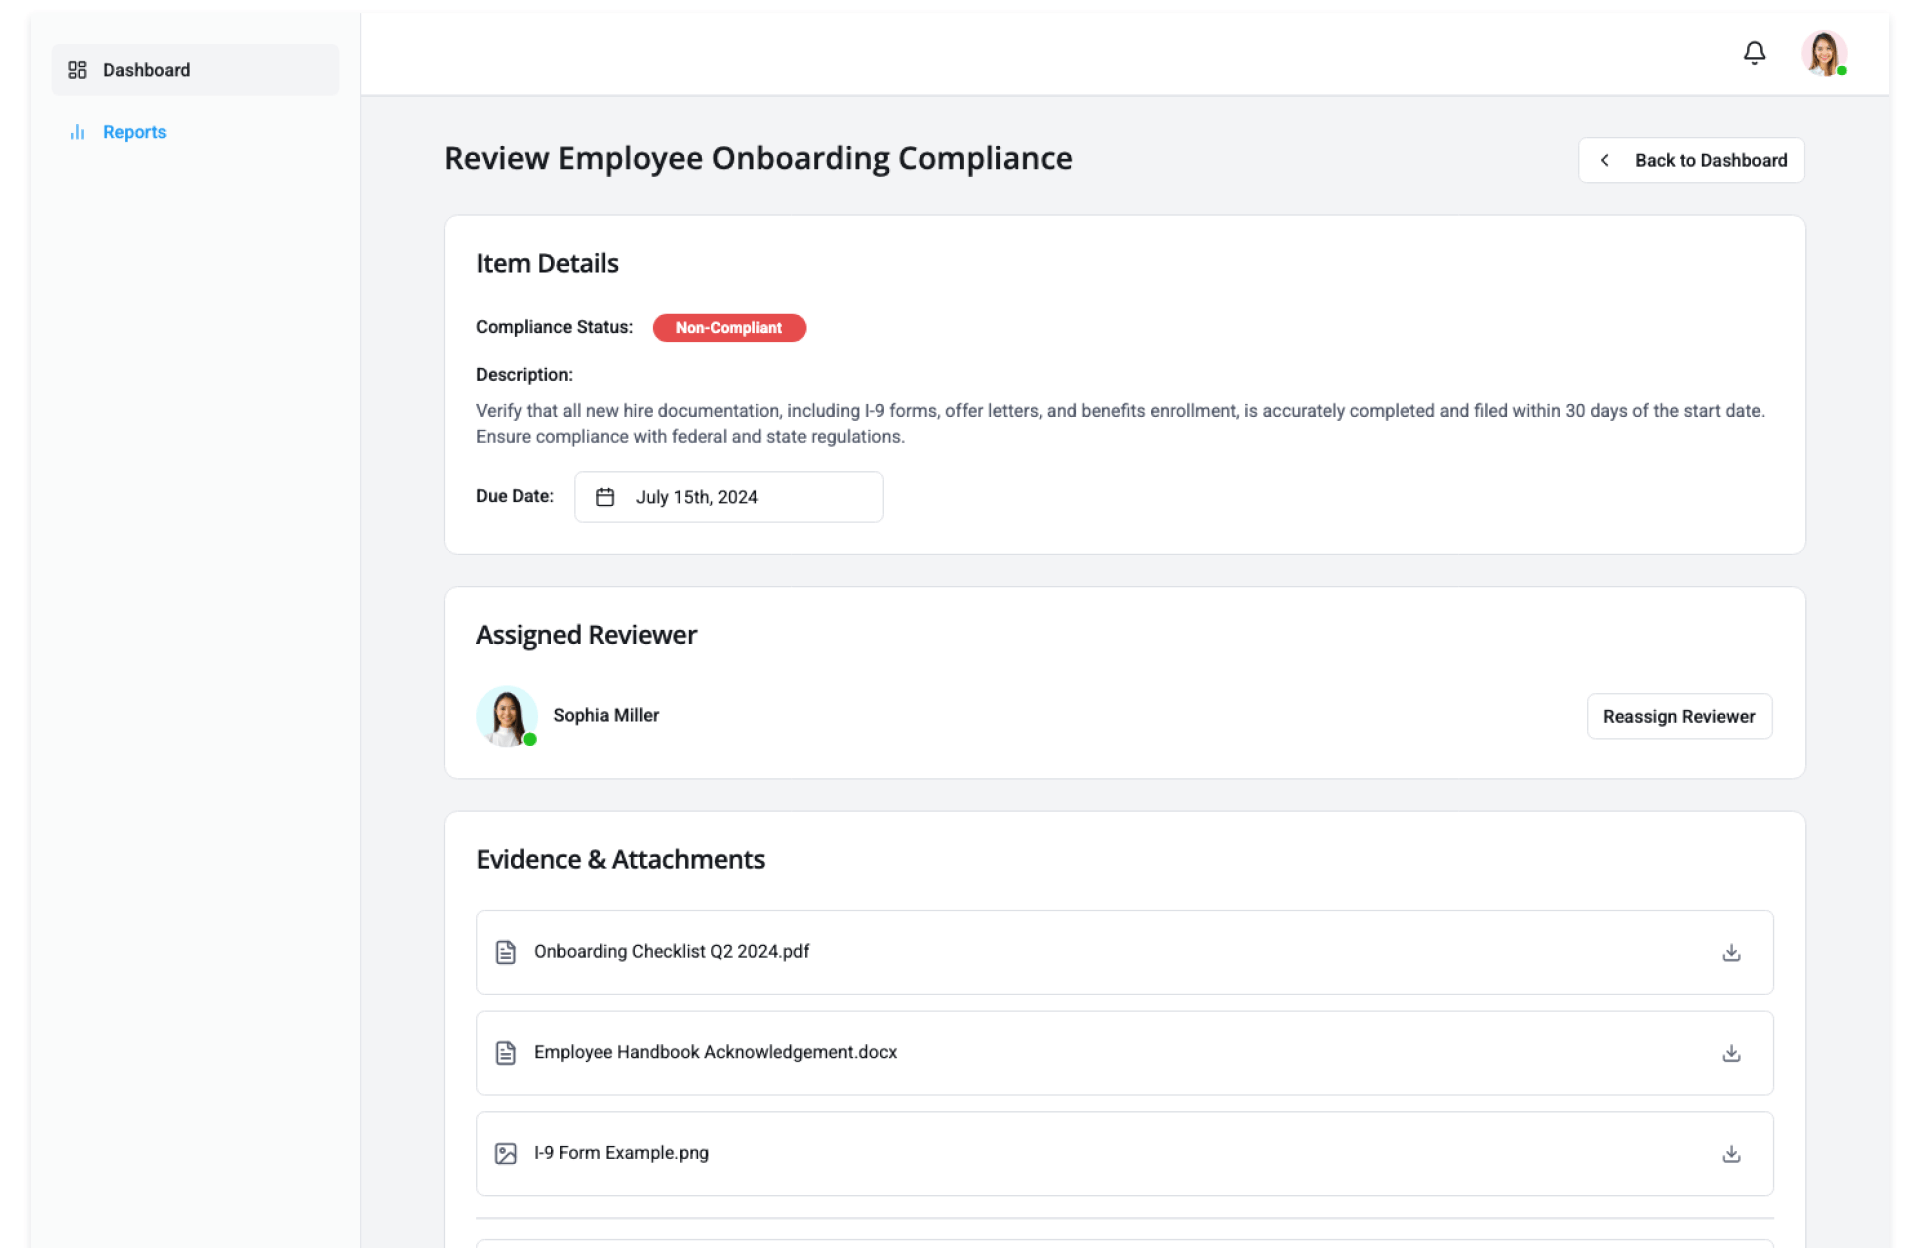This screenshot has width=1920, height=1248.
Task: Open Reports in the sidebar
Action: pos(134,132)
